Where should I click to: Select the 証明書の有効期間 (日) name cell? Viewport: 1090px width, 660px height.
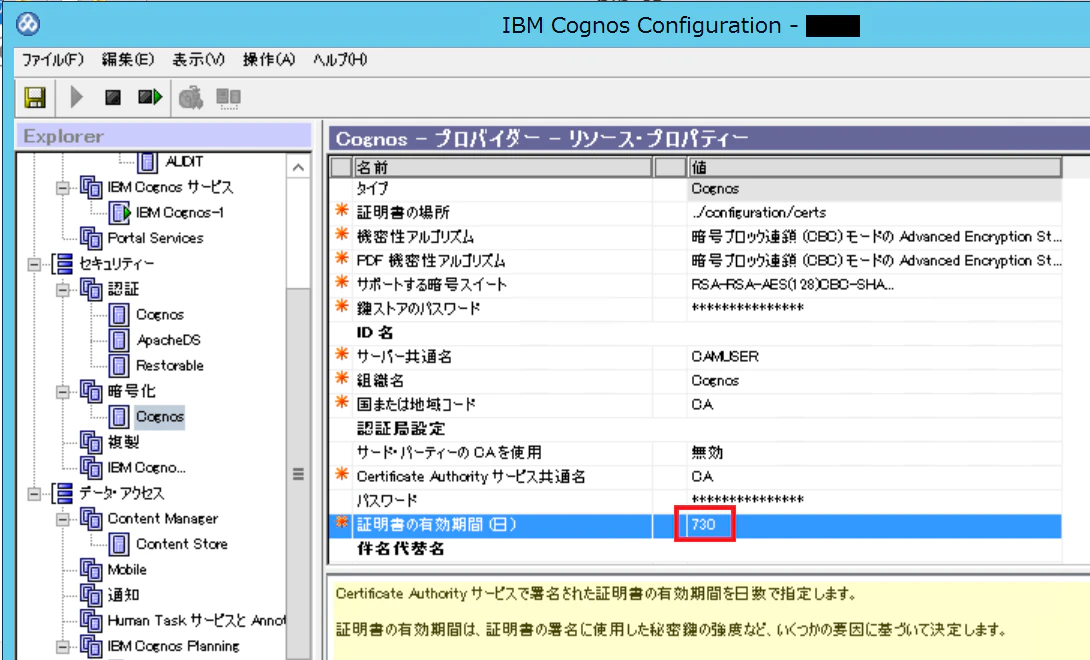(x=503, y=525)
